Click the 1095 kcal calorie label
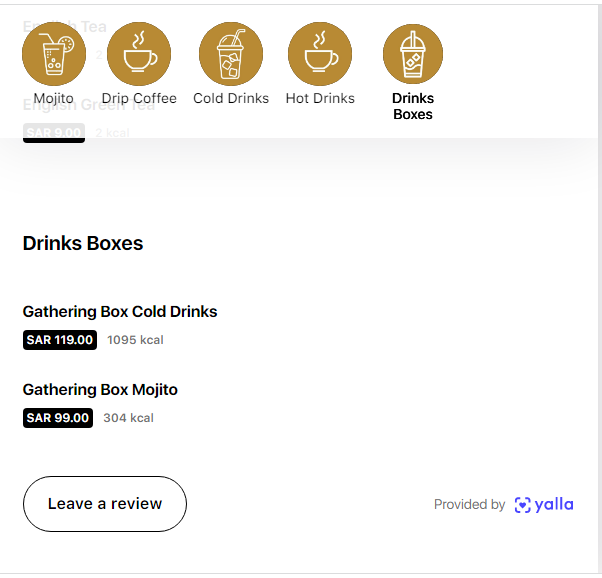 (x=136, y=340)
